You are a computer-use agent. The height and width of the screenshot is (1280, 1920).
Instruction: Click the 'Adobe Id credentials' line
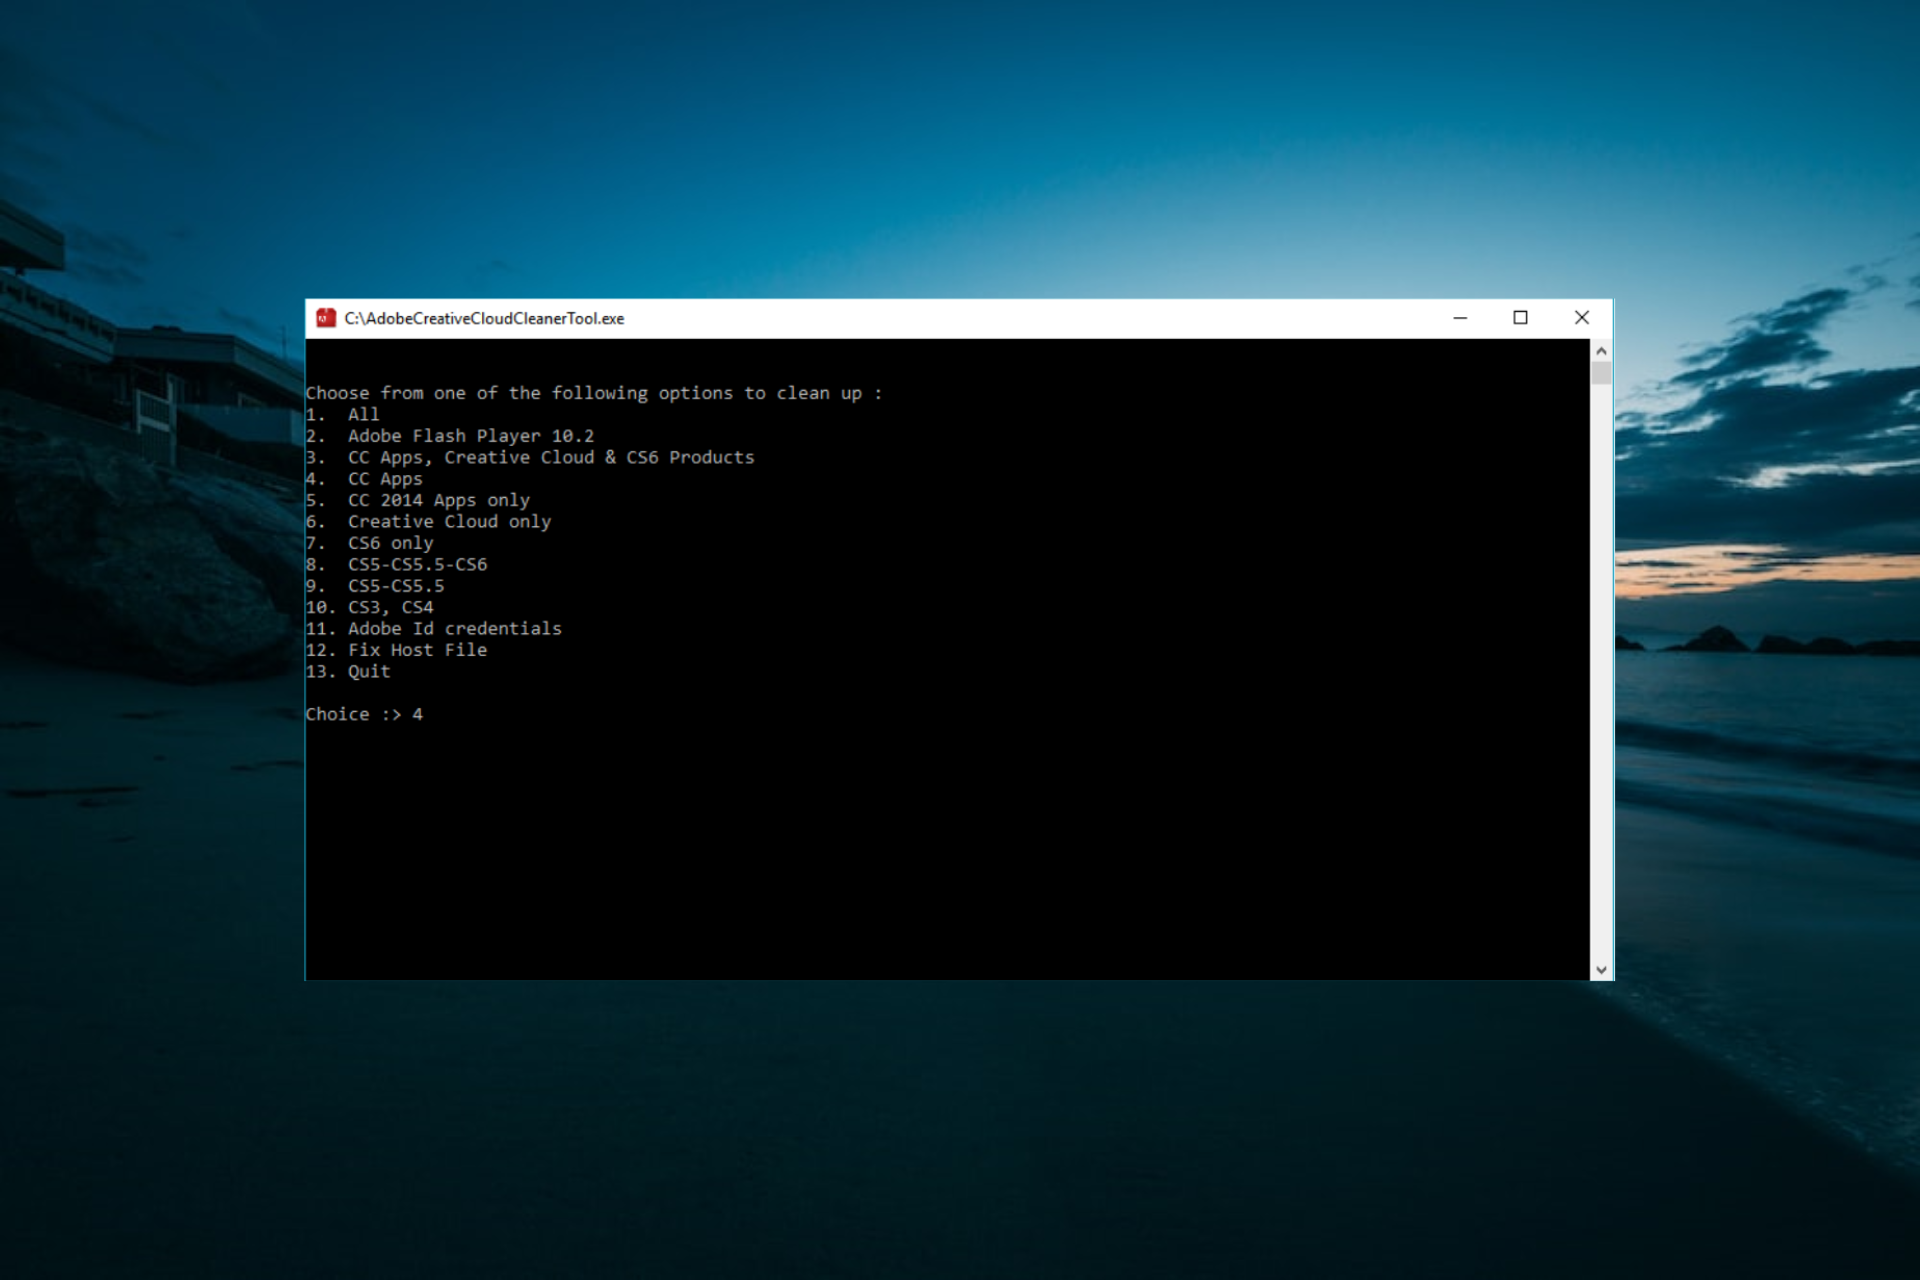[434, 628]
